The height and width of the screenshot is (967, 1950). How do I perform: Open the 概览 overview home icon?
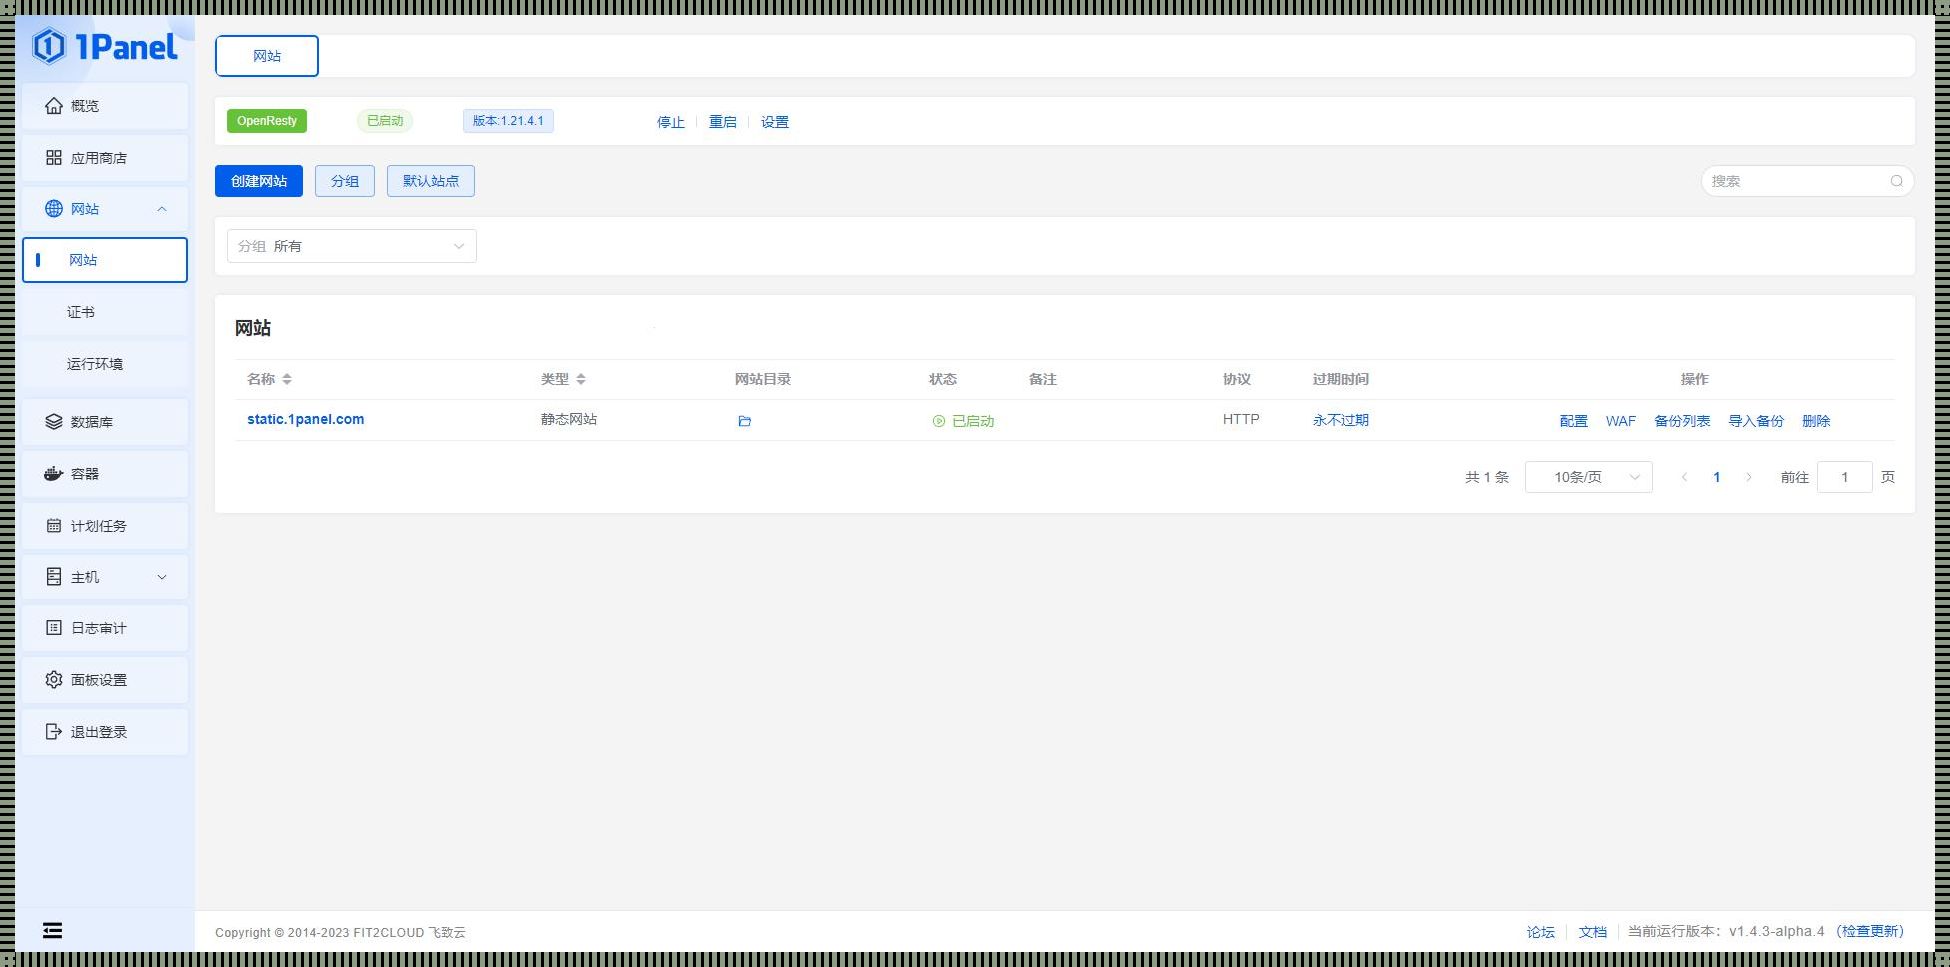click(54, 106)
